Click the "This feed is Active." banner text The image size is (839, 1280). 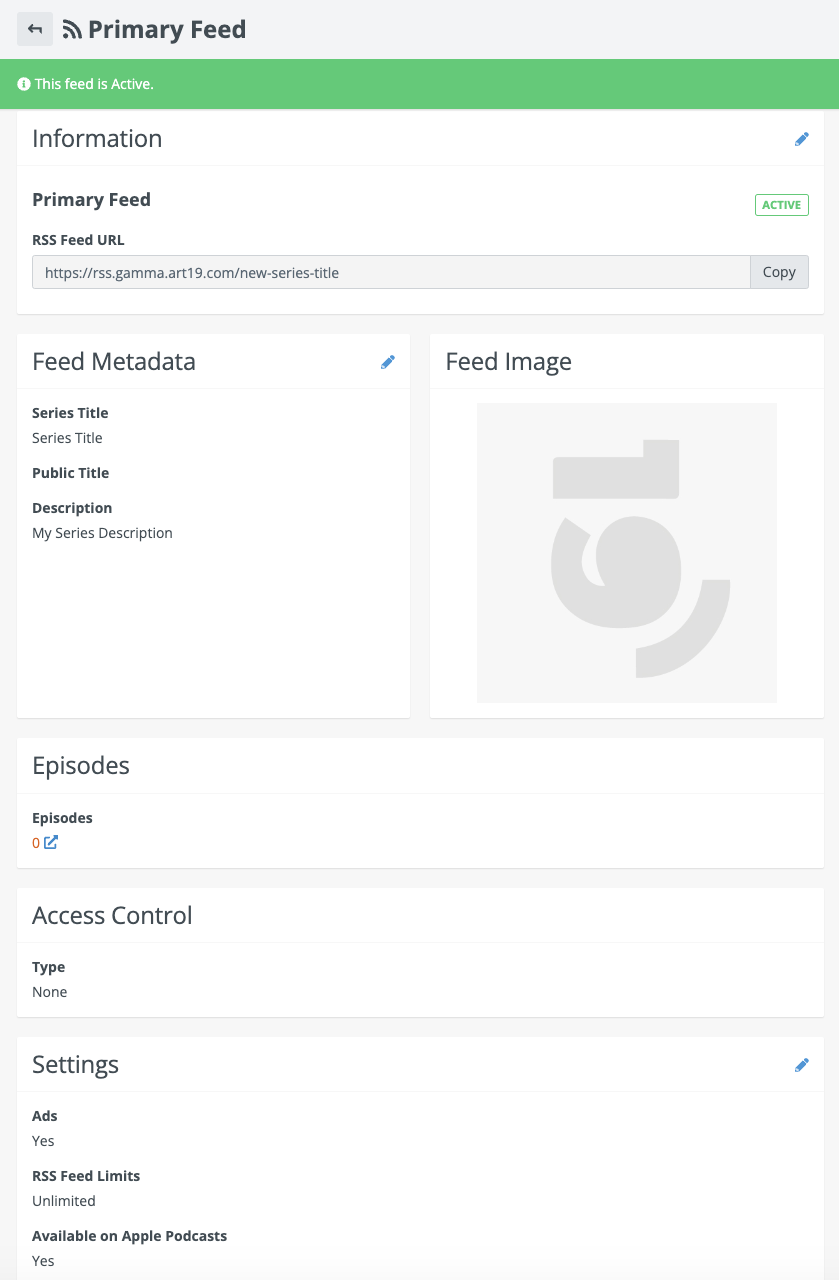94,84
